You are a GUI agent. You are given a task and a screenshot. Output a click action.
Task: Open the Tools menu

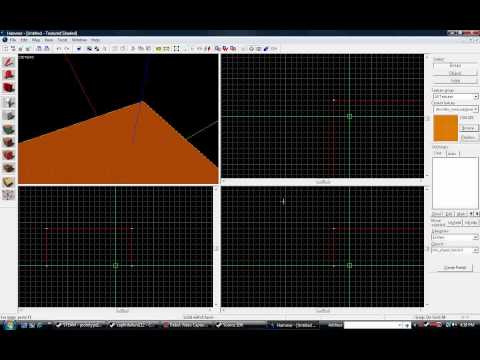[x=62, y=40]
